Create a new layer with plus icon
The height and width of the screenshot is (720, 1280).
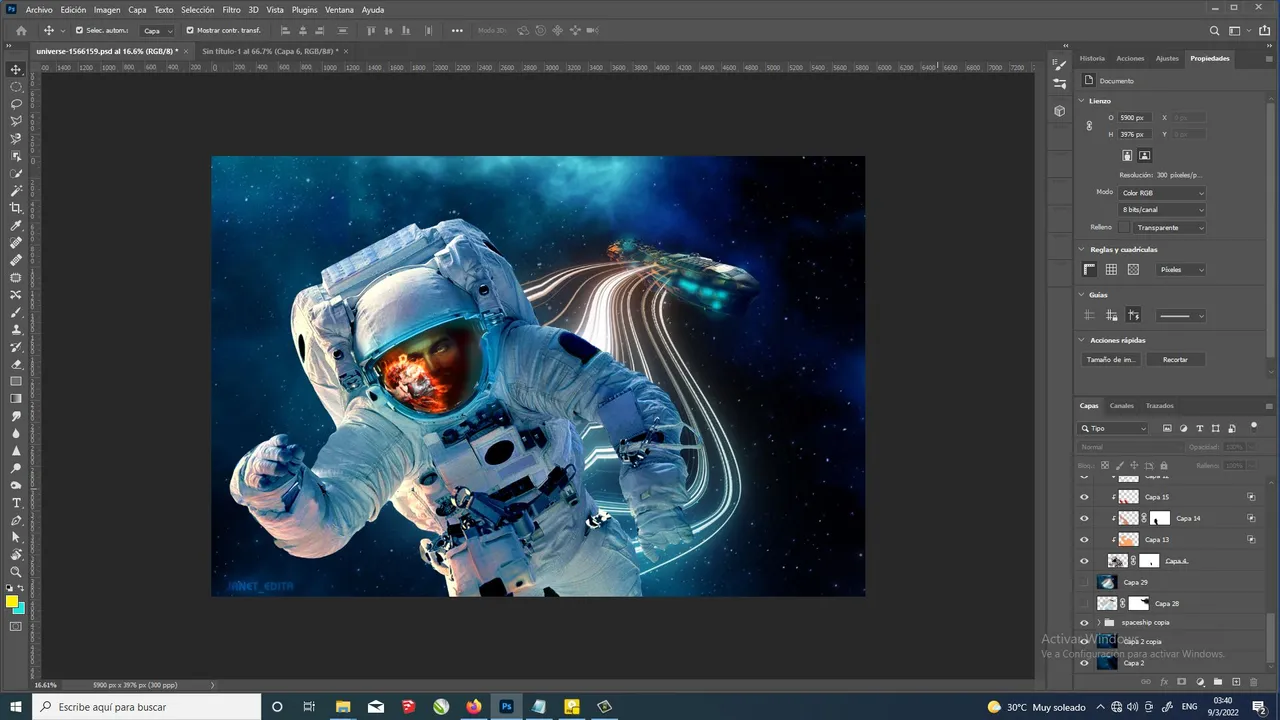point(1236,682)
